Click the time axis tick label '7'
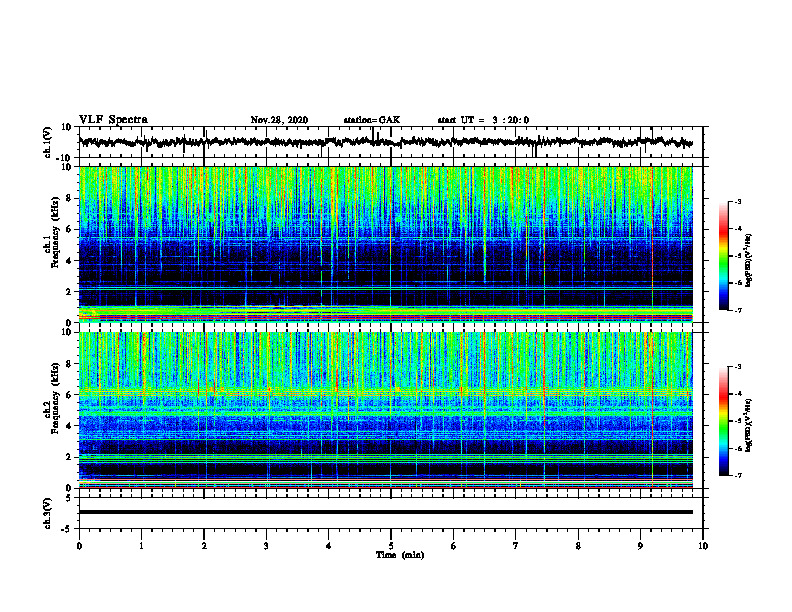Viewport: 792px width, 612px height. coord(516,546)
